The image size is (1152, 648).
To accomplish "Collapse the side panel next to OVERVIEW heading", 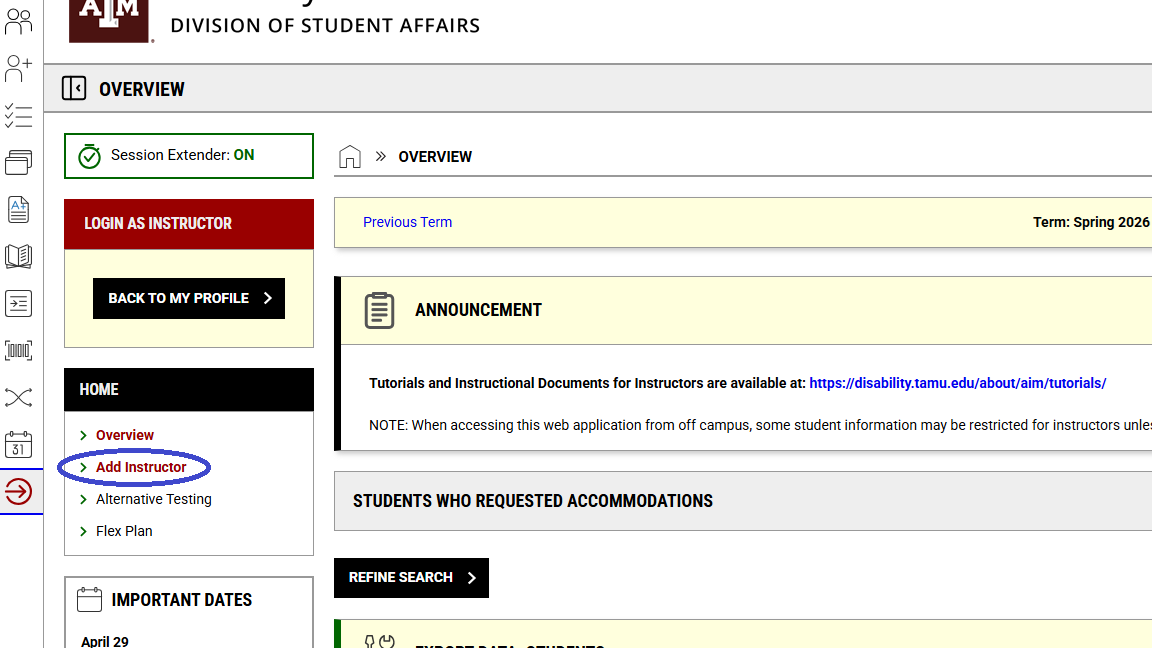I will pyautogui.click(x=74, y=88).
